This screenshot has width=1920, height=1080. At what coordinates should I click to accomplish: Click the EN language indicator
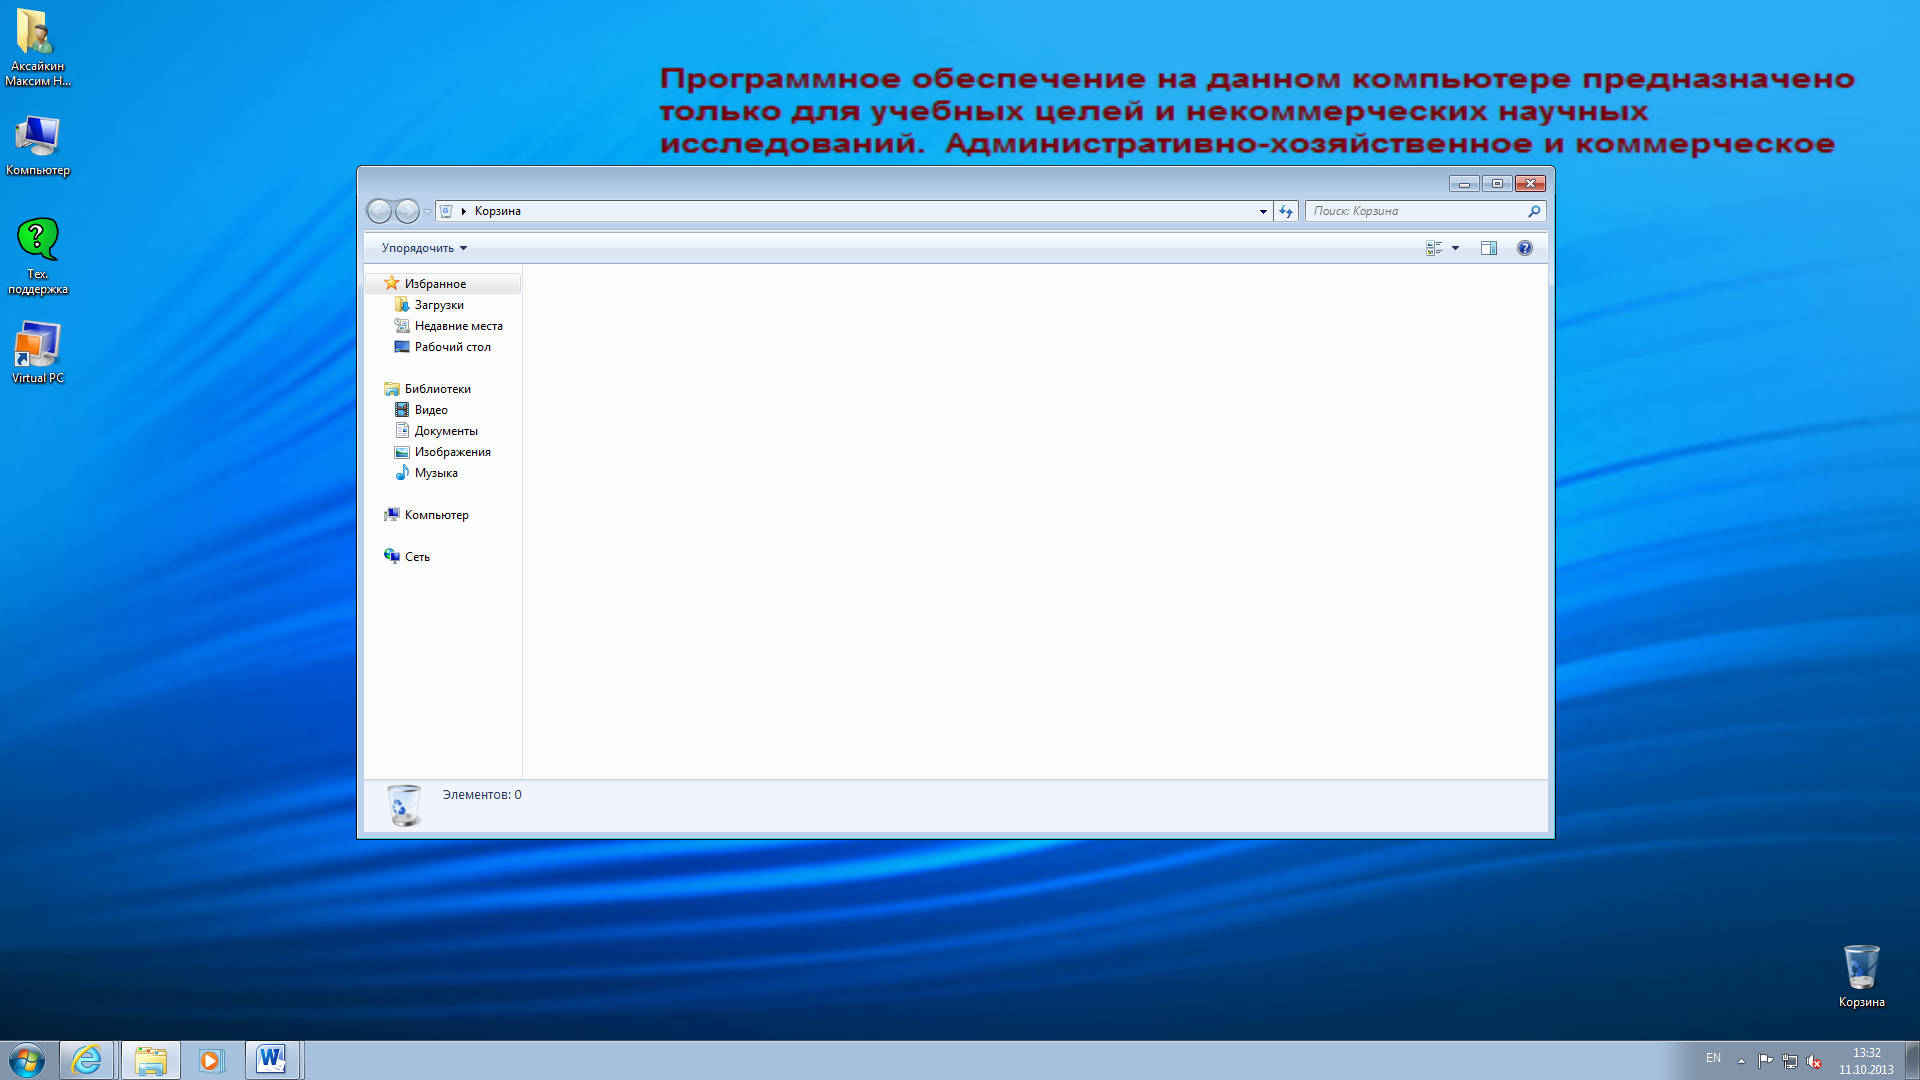click(1713, 1058)
